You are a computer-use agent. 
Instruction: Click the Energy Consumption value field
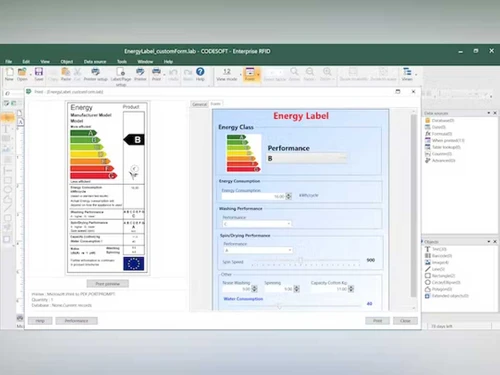pos(254,196)
